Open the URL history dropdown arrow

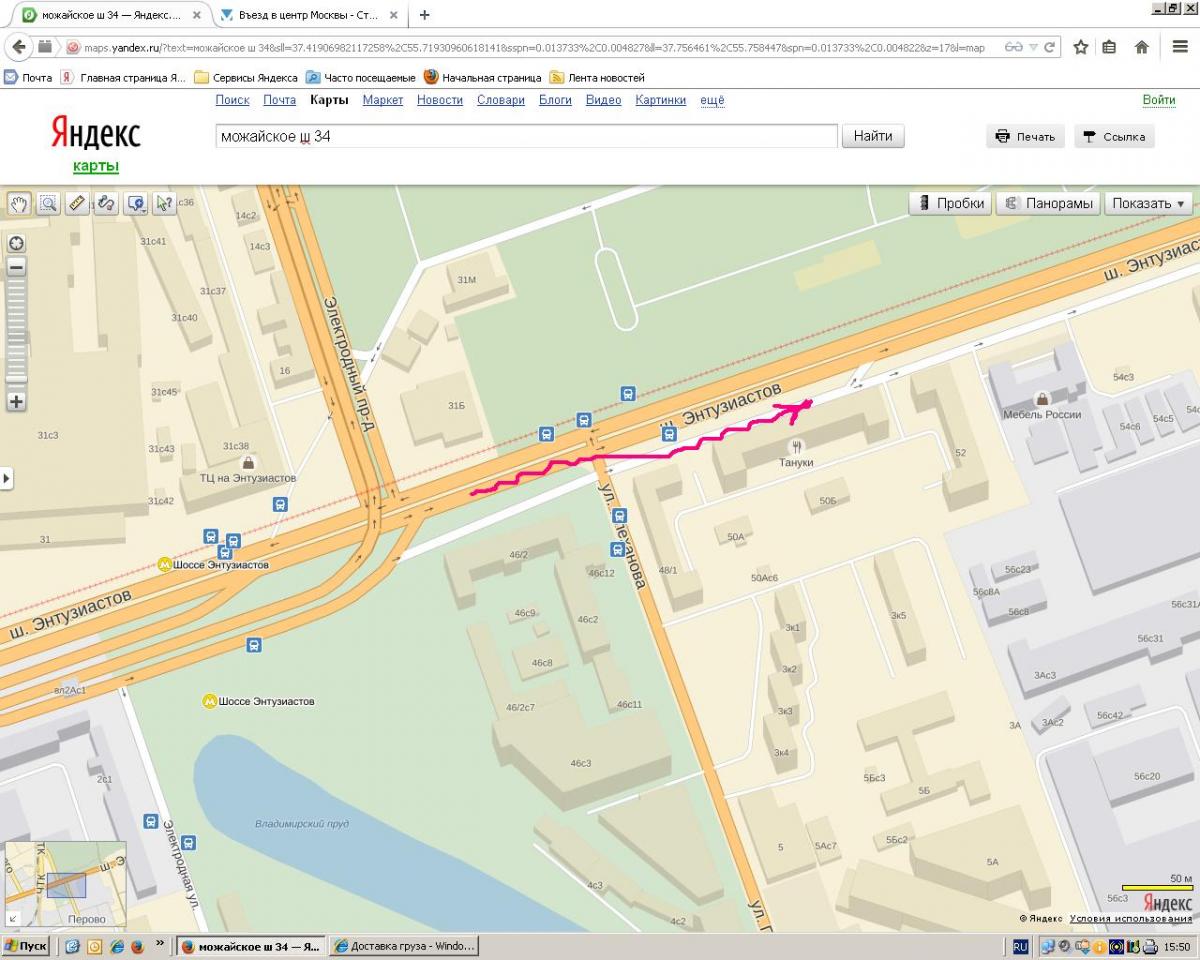[x=1034, y=47]
